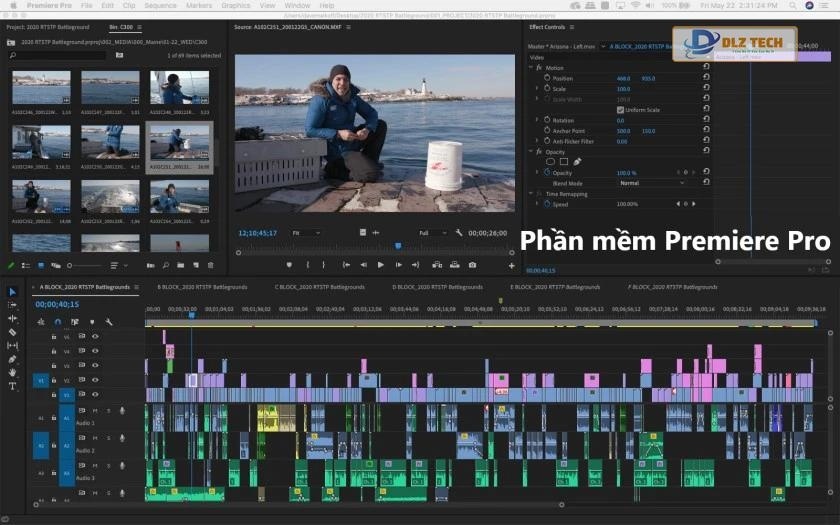Click New Item icon in Project panel
The height and width of the screenshot is (525, 840).
tap(196, 266)
